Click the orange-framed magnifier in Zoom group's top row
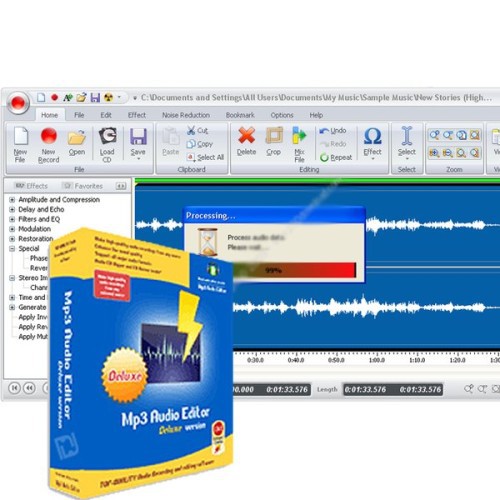The image size is (500, 500). pos(475,135)
